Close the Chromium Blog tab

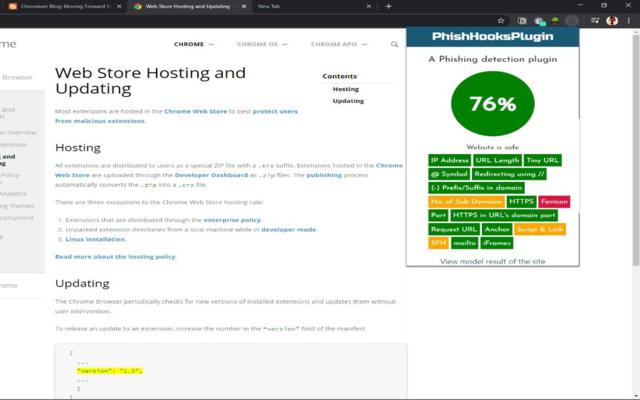coord(119,6)
